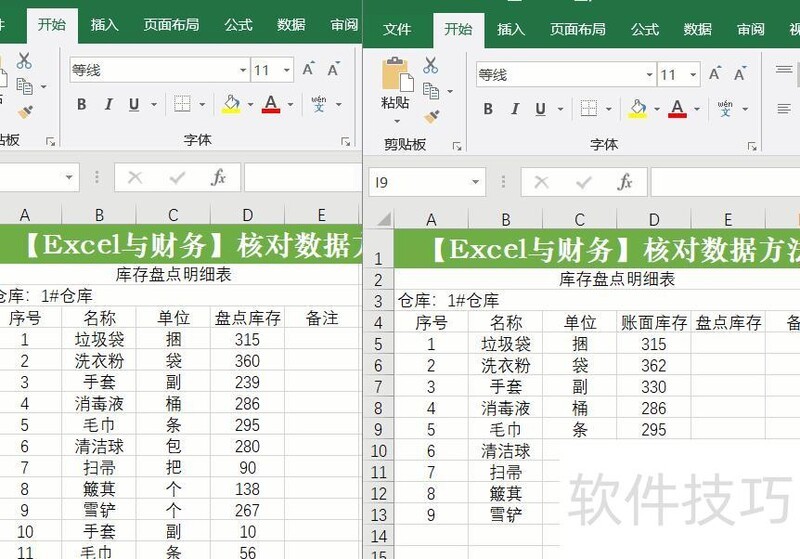Click cell 239 in left window
The height and width of the screenshot is (559, 800).
click(247, 383)
